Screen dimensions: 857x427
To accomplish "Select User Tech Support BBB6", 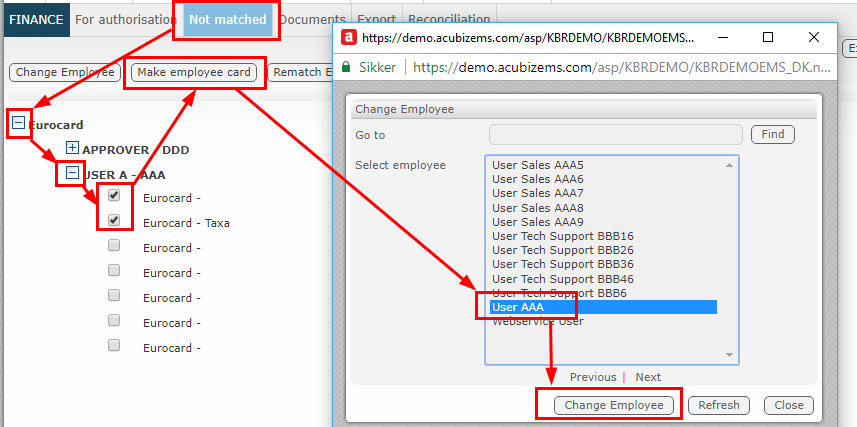I will [559, 293].
